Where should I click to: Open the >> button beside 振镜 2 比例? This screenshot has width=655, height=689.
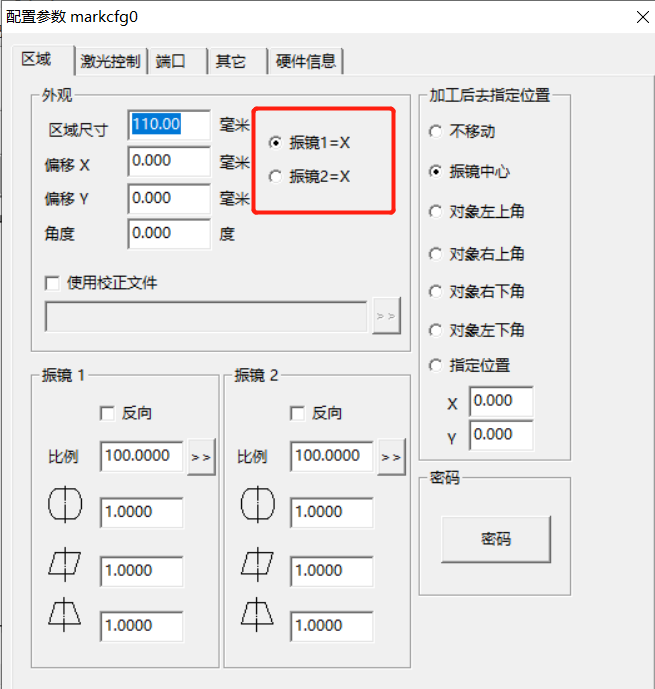[x=391, y=457]
